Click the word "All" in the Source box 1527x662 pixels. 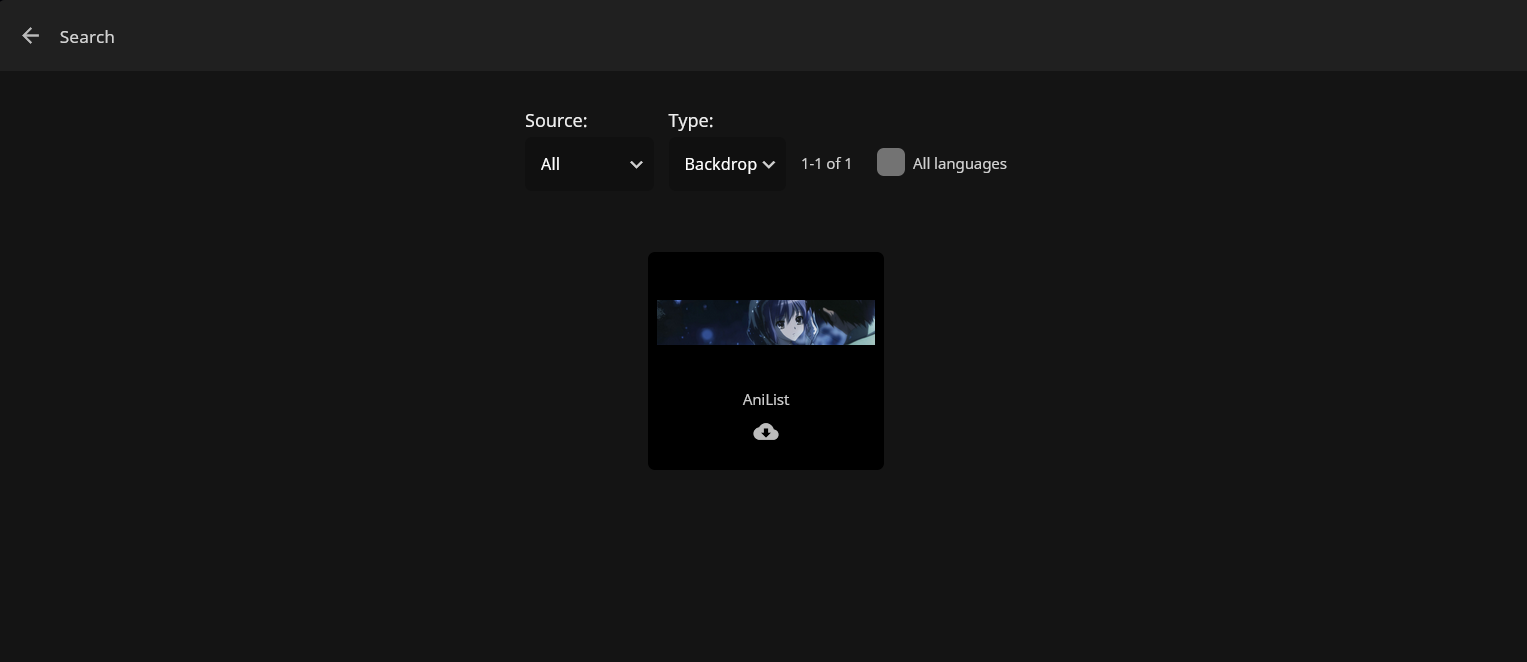point(550,164)
